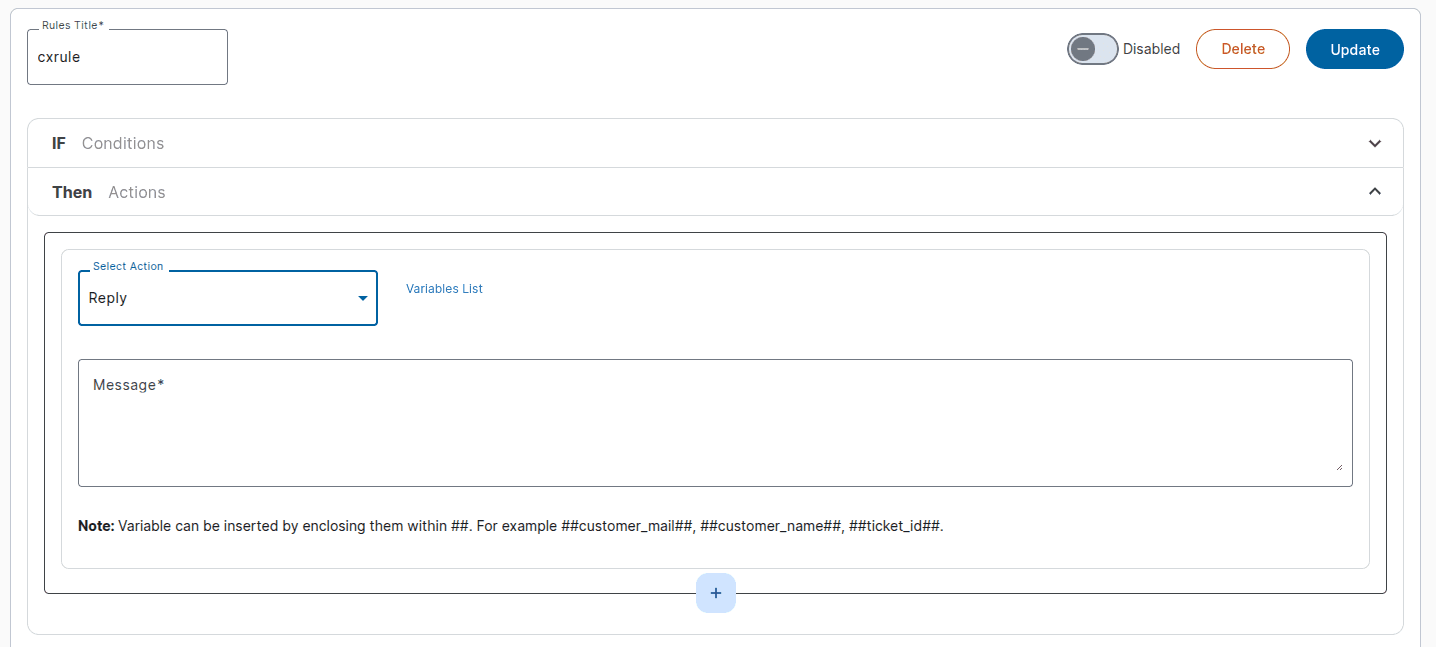Toggle the Disabled rule switch
This screenshot has height=647, width=1436.
click(x=1092, y=49)
